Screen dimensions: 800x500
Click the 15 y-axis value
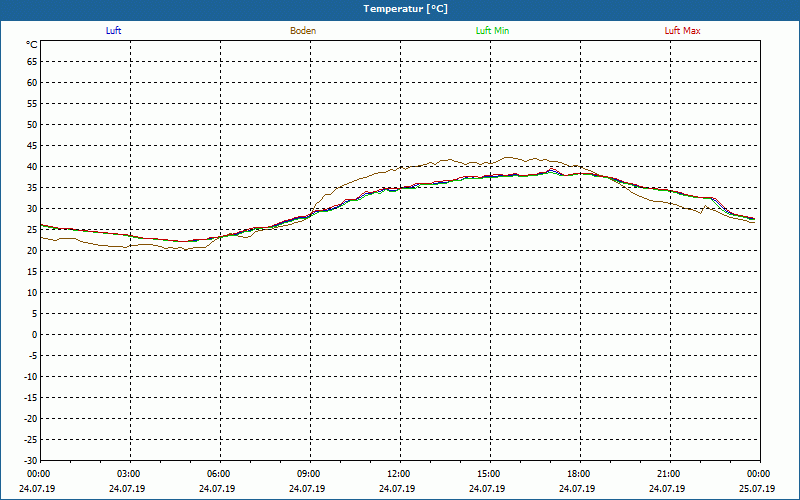click(32, 272)
